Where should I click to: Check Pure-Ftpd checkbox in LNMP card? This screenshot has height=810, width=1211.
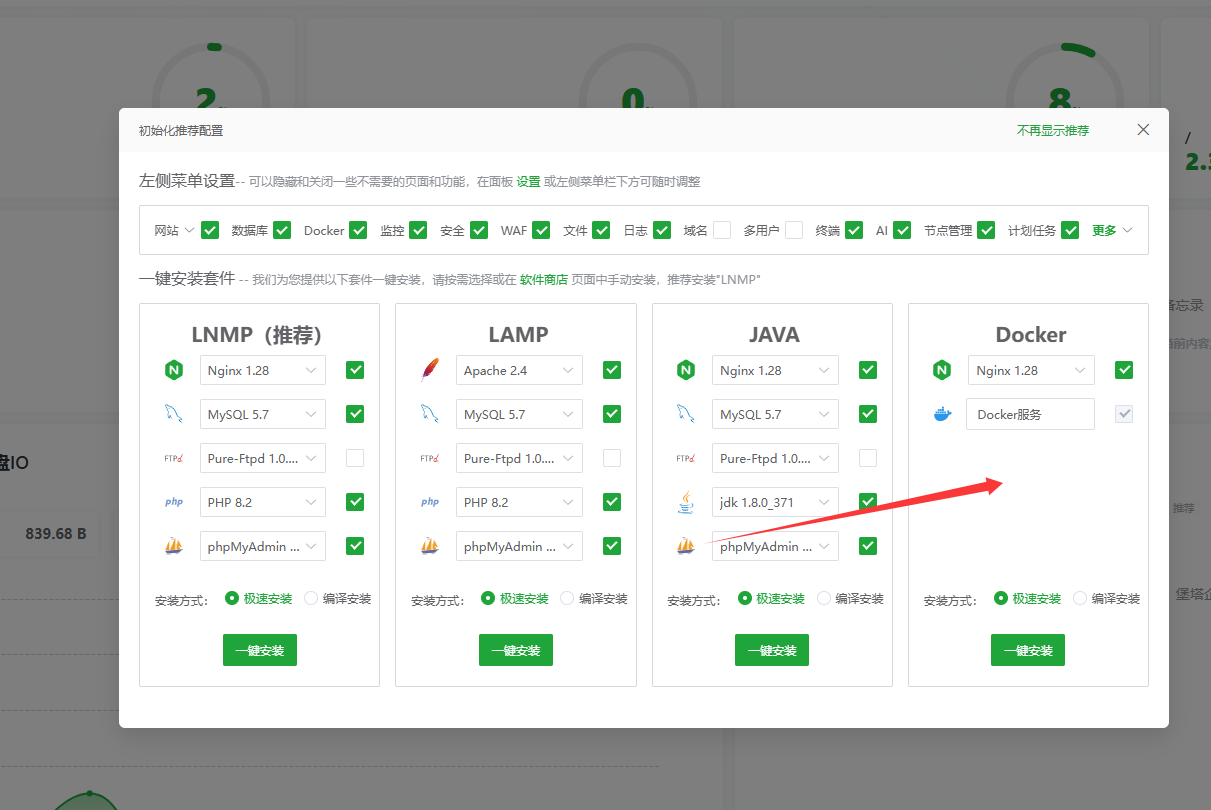pyautogui.click(x=355, y=458)
